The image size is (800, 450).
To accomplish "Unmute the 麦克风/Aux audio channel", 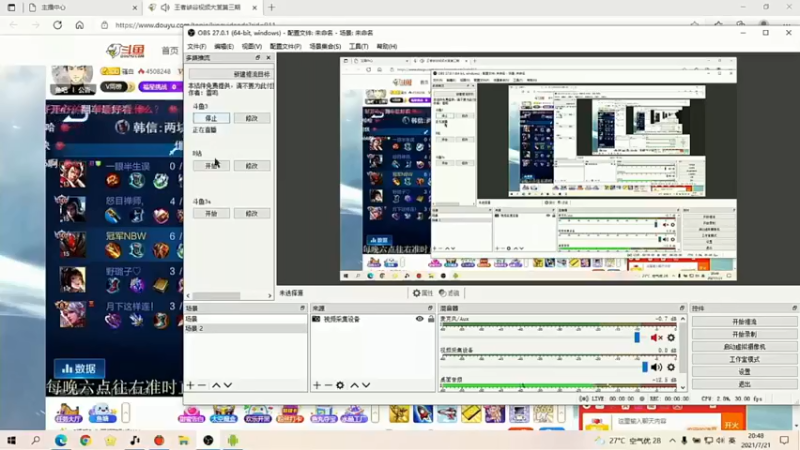I will click(656, 338).
